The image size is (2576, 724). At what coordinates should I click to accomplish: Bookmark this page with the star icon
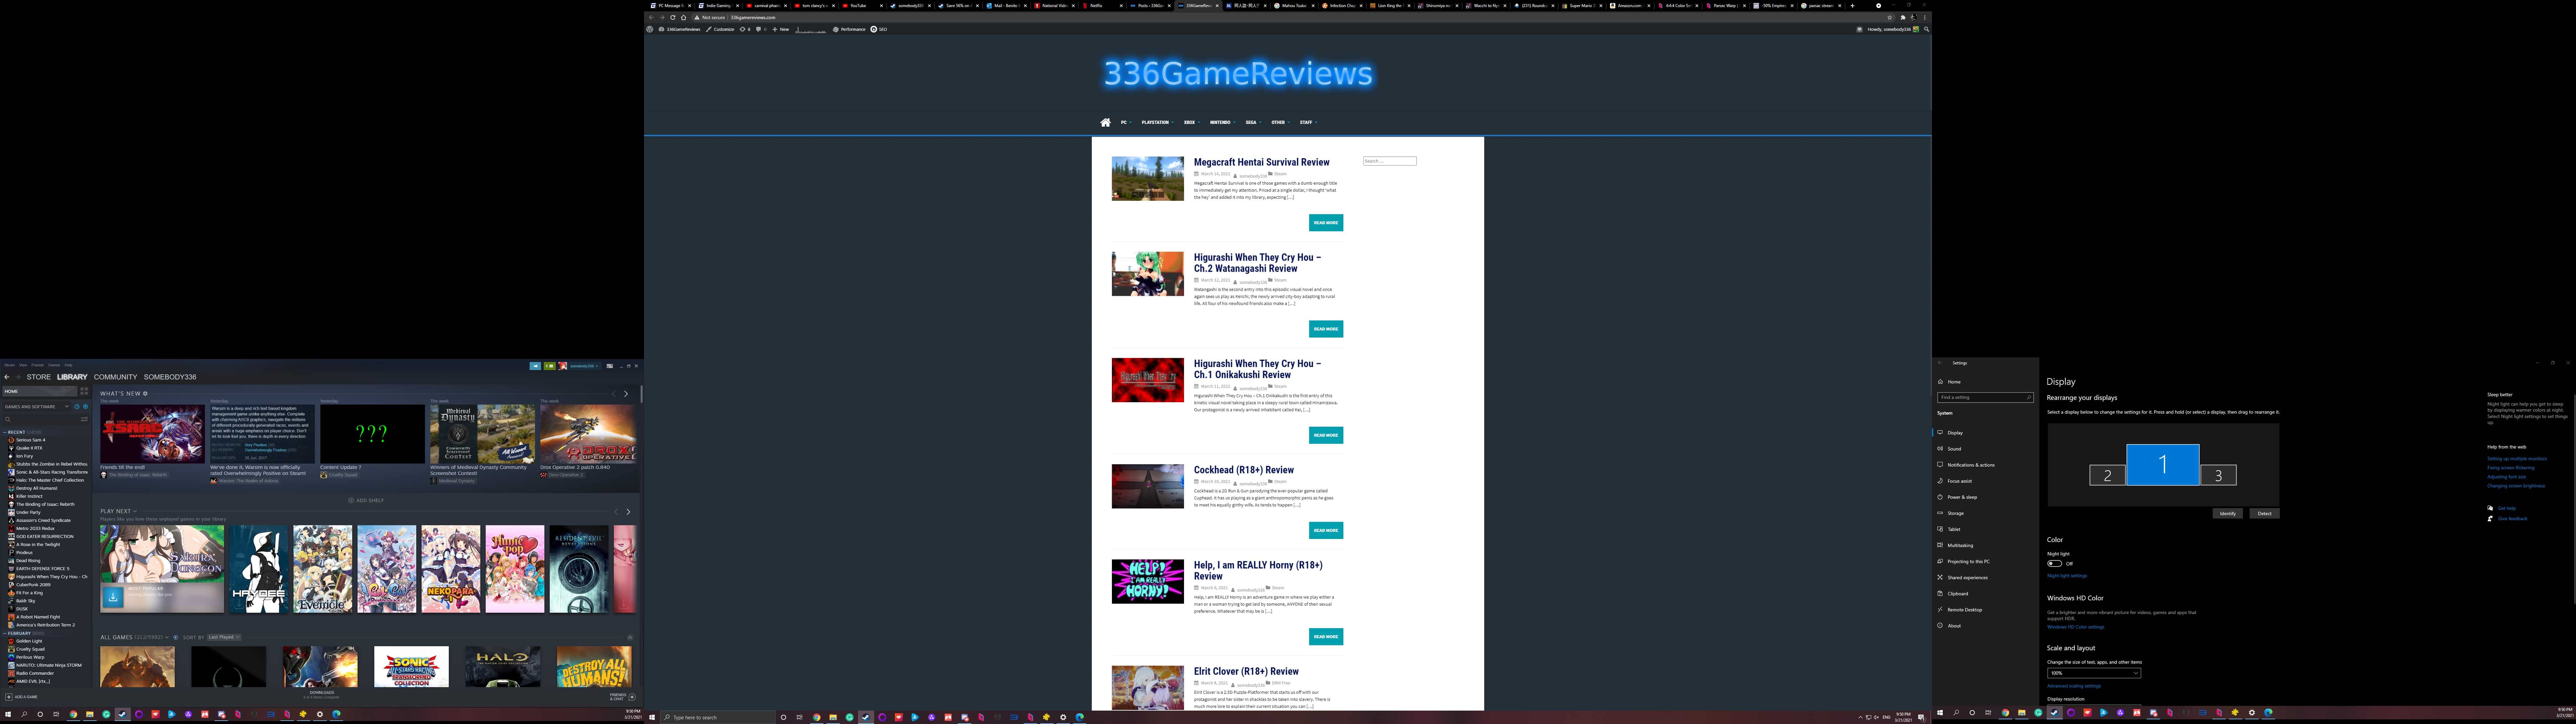tap(1890, 17)
